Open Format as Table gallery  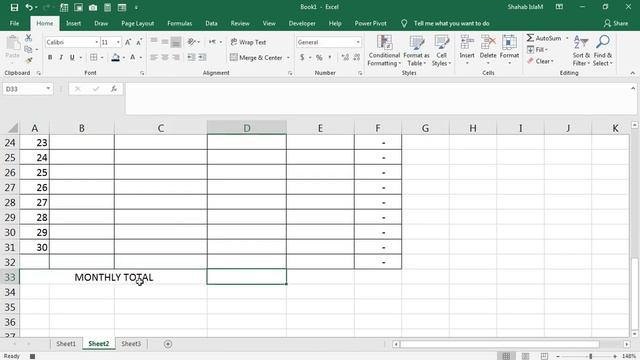pyautogui.click(x=416, y=51)
